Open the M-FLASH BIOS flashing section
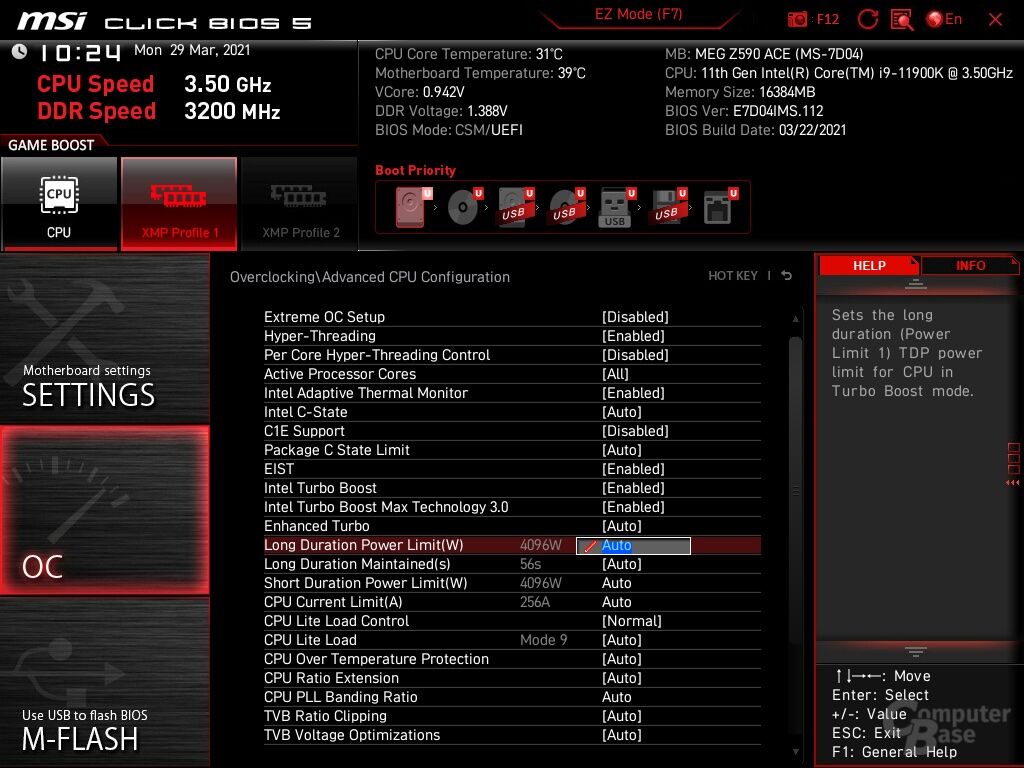1024x768 pixels. pyautogui.click(x=104, y=682)
